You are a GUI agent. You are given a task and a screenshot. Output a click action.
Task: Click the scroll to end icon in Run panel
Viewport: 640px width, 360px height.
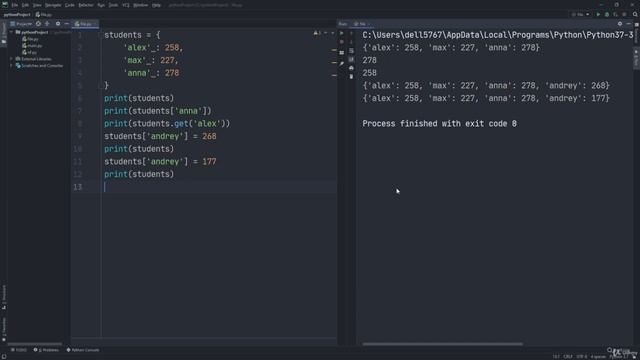tap(351, 60)
